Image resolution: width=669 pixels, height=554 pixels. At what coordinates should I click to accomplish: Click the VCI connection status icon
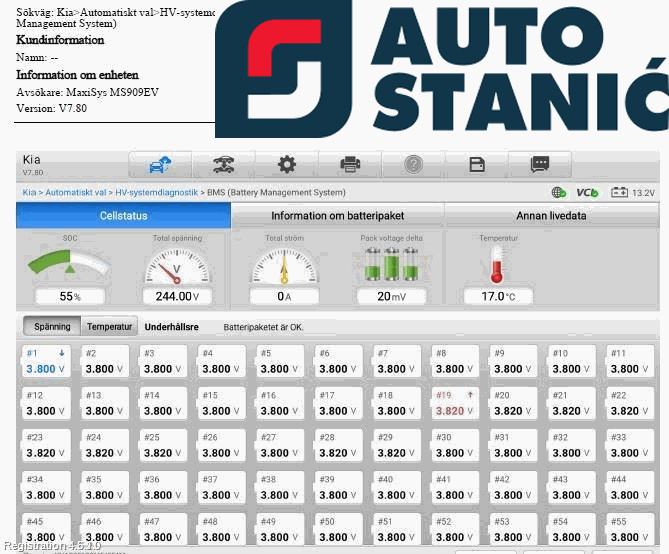click(588, 192)
